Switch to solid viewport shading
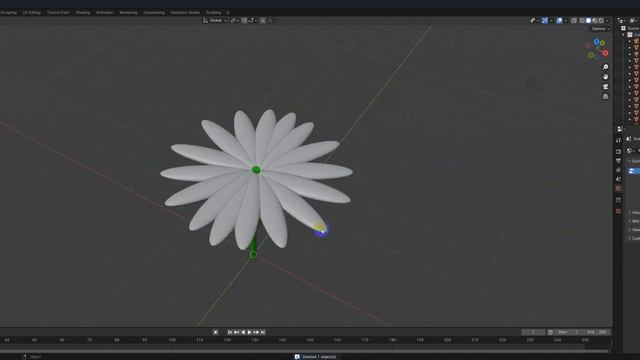 (x=589, y=20)
